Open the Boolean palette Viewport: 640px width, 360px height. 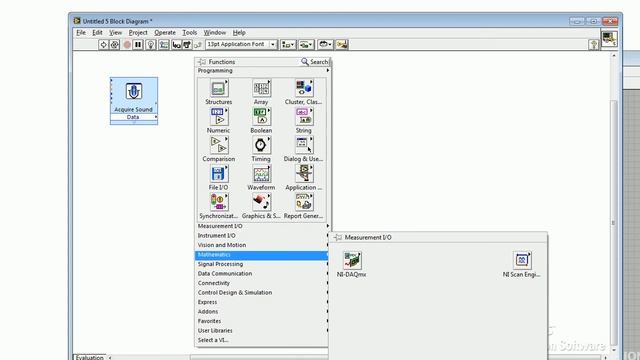[261, 121]
